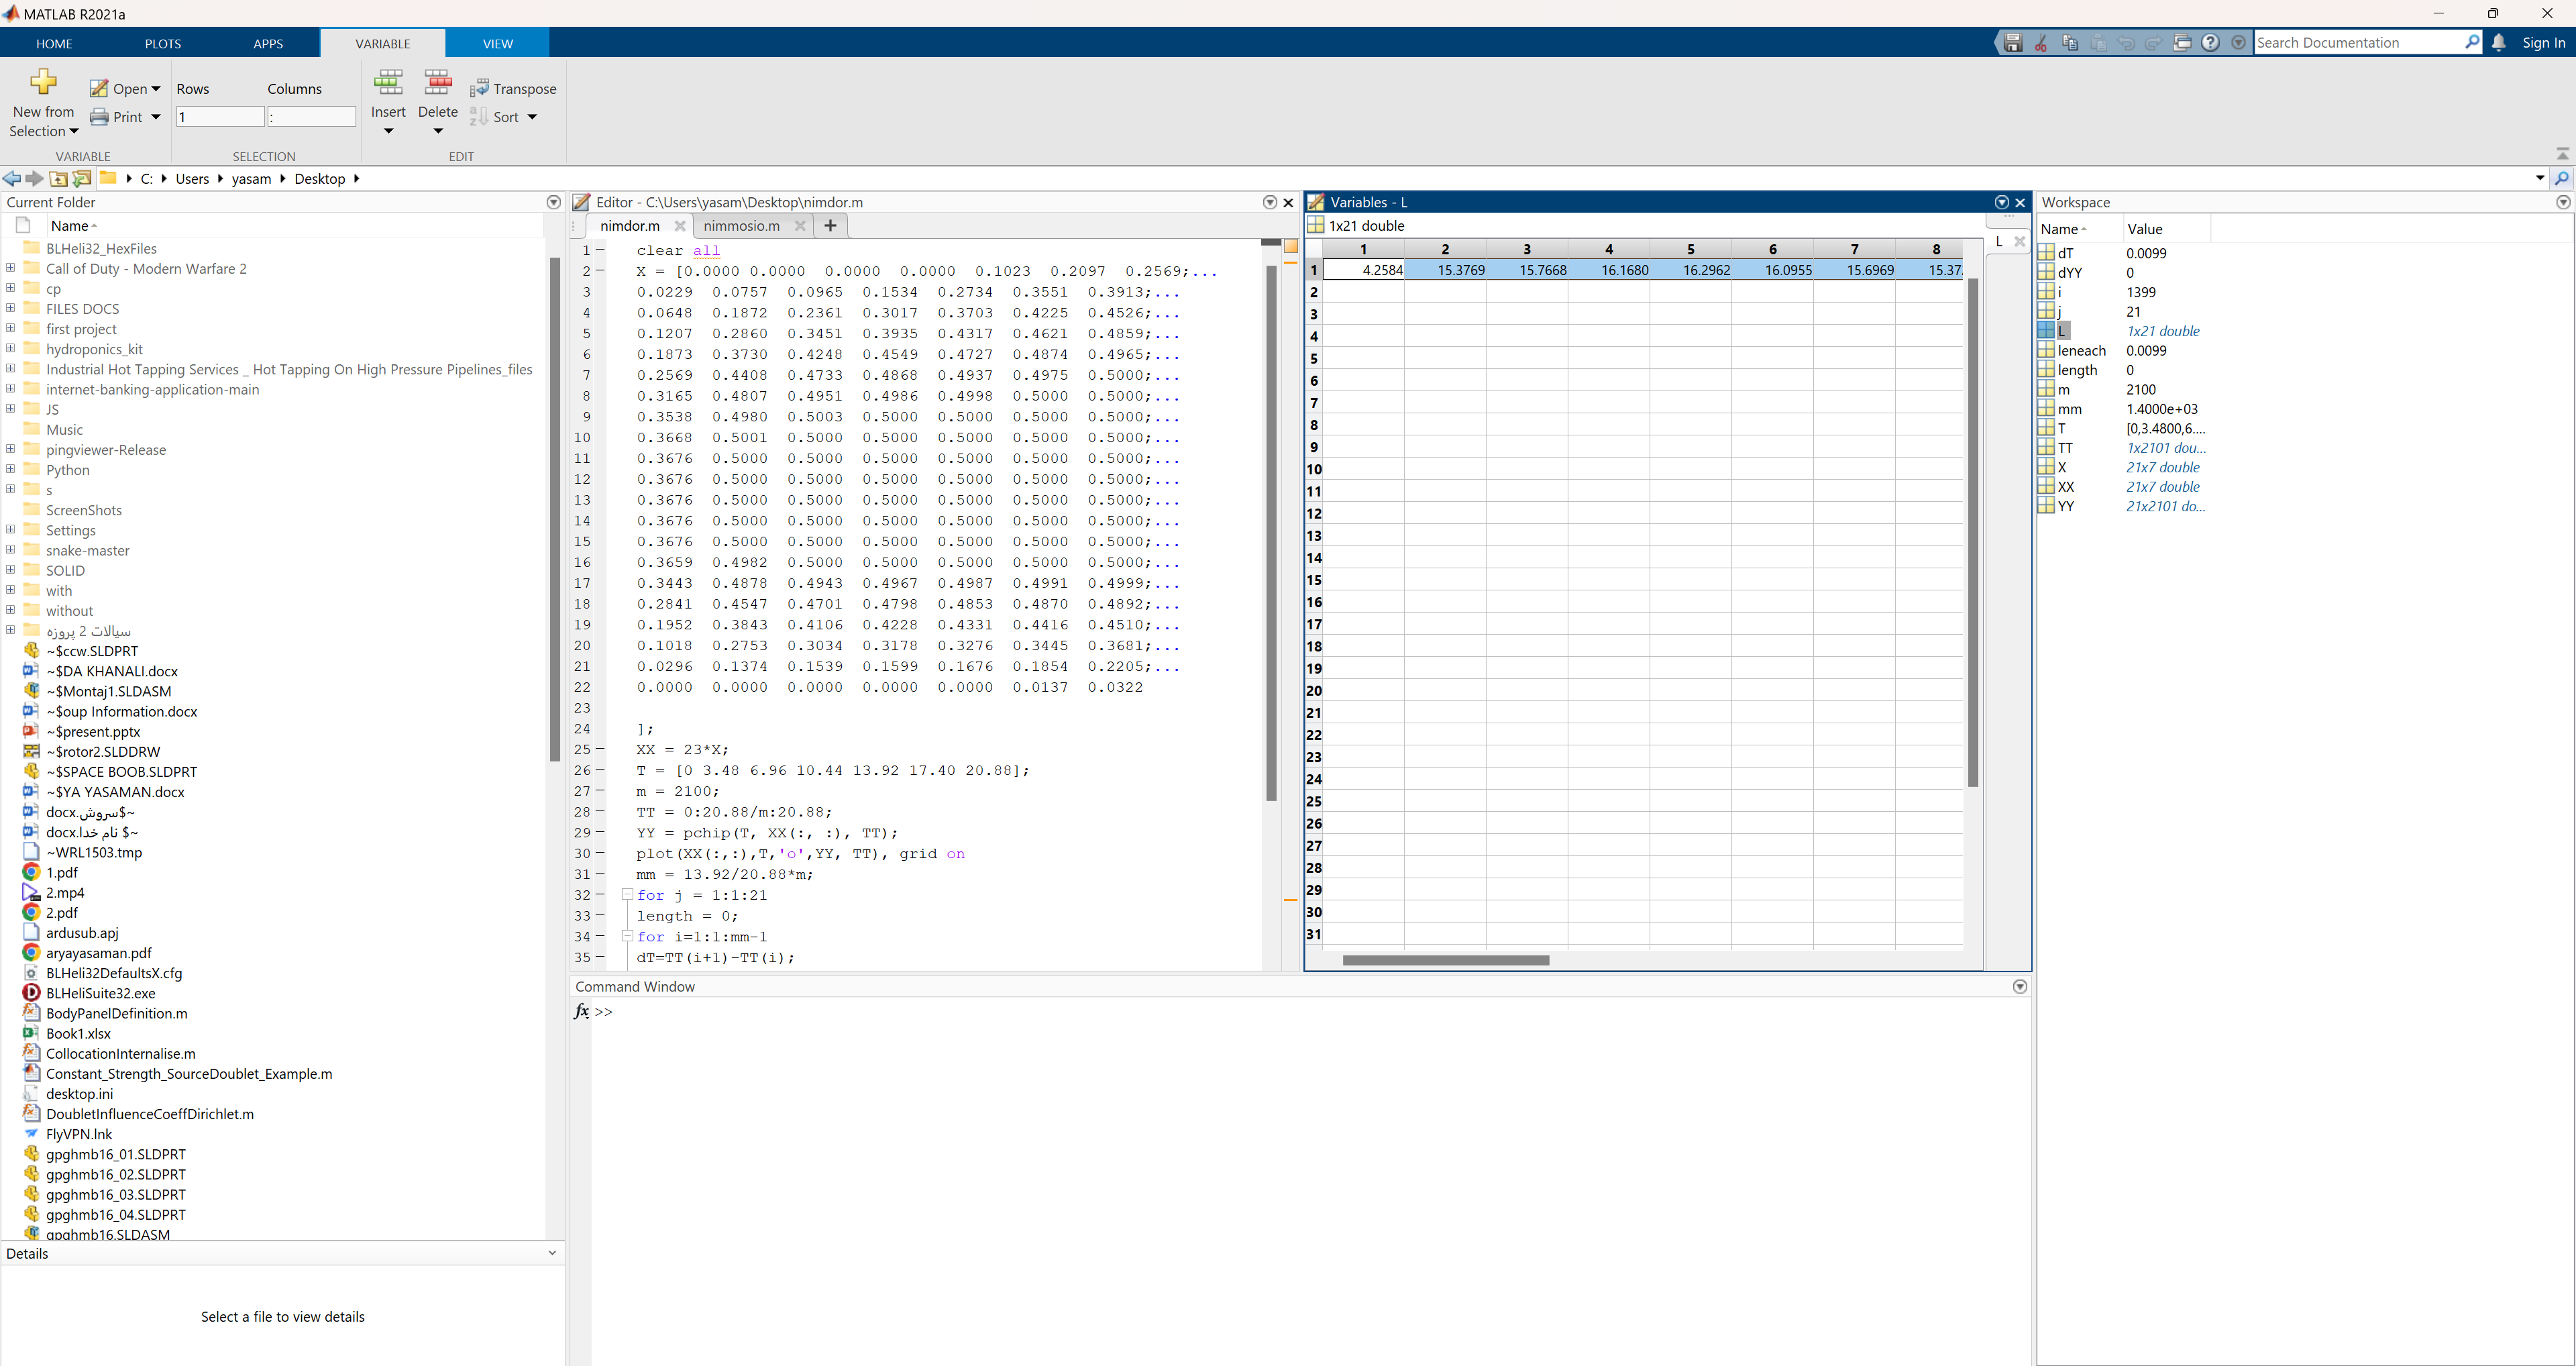Click the Search Documentation field

[x=2357, y=43]
